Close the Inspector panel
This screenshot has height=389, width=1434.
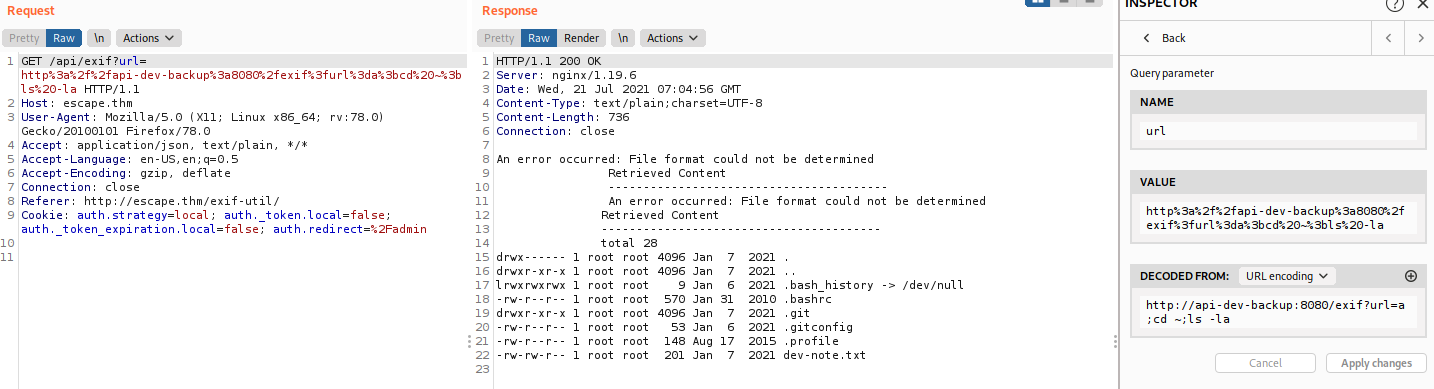point(1423,4)
